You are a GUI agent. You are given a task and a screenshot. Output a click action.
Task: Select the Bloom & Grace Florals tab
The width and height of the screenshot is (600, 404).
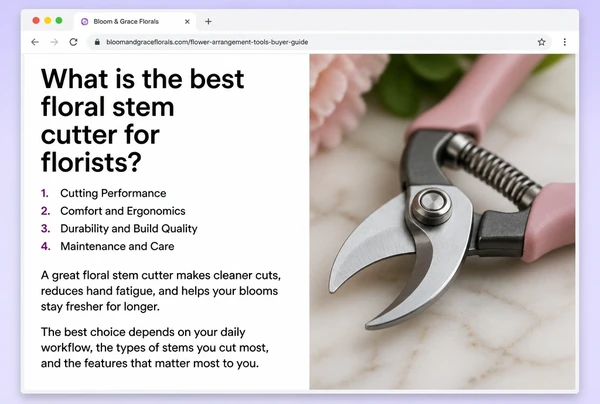click(x=135, y=21)
